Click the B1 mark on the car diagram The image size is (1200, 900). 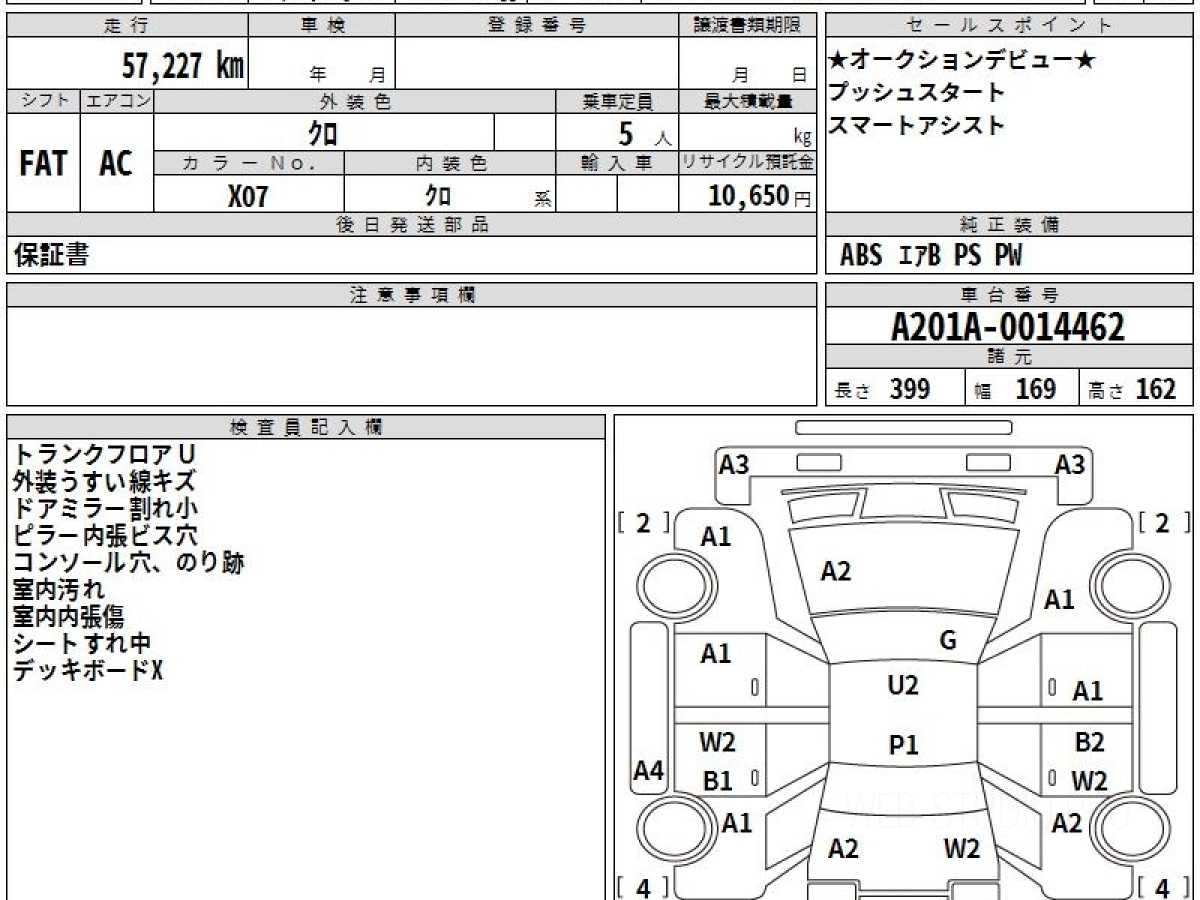(717, 782)
